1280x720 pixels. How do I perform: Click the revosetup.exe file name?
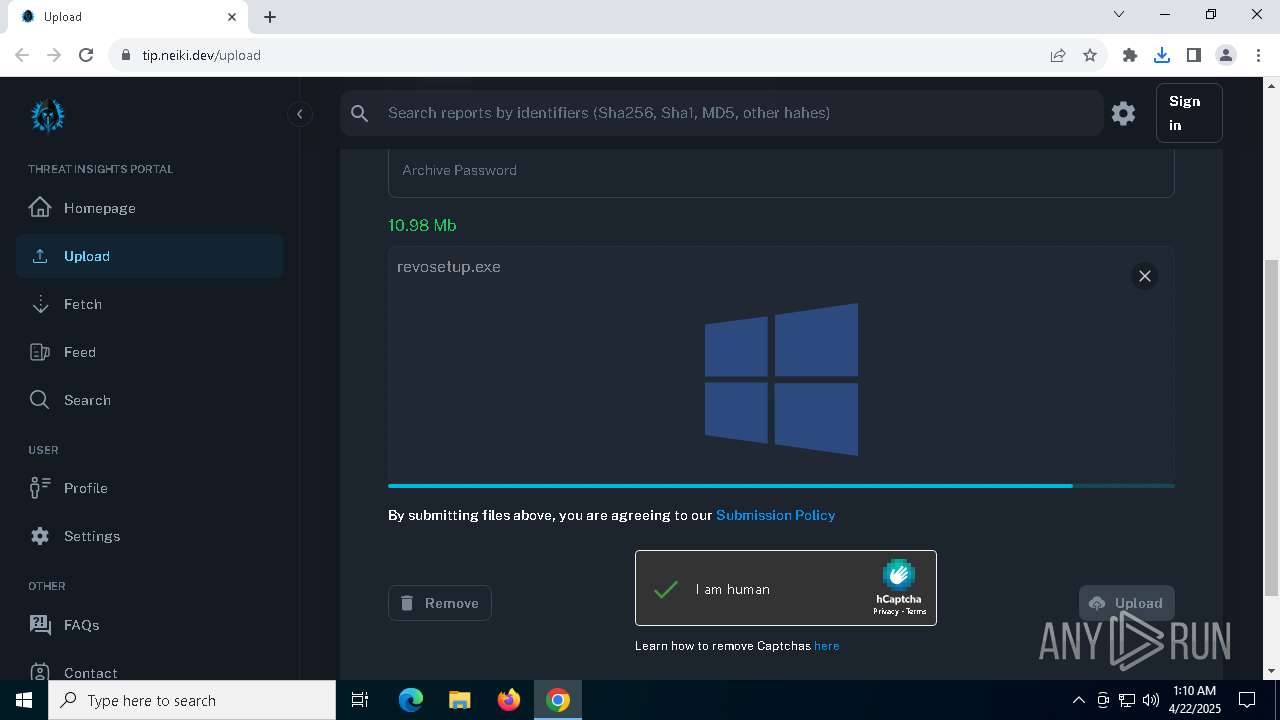pyautogui.click(x=449, y=267)
